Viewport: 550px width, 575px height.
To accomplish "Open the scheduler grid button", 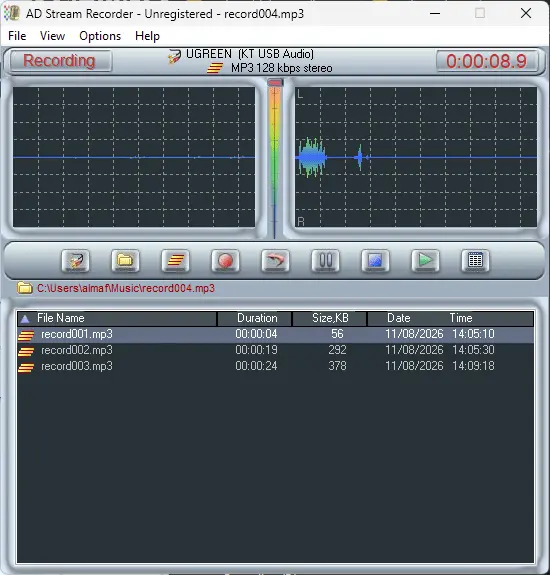I will point(475,261).
